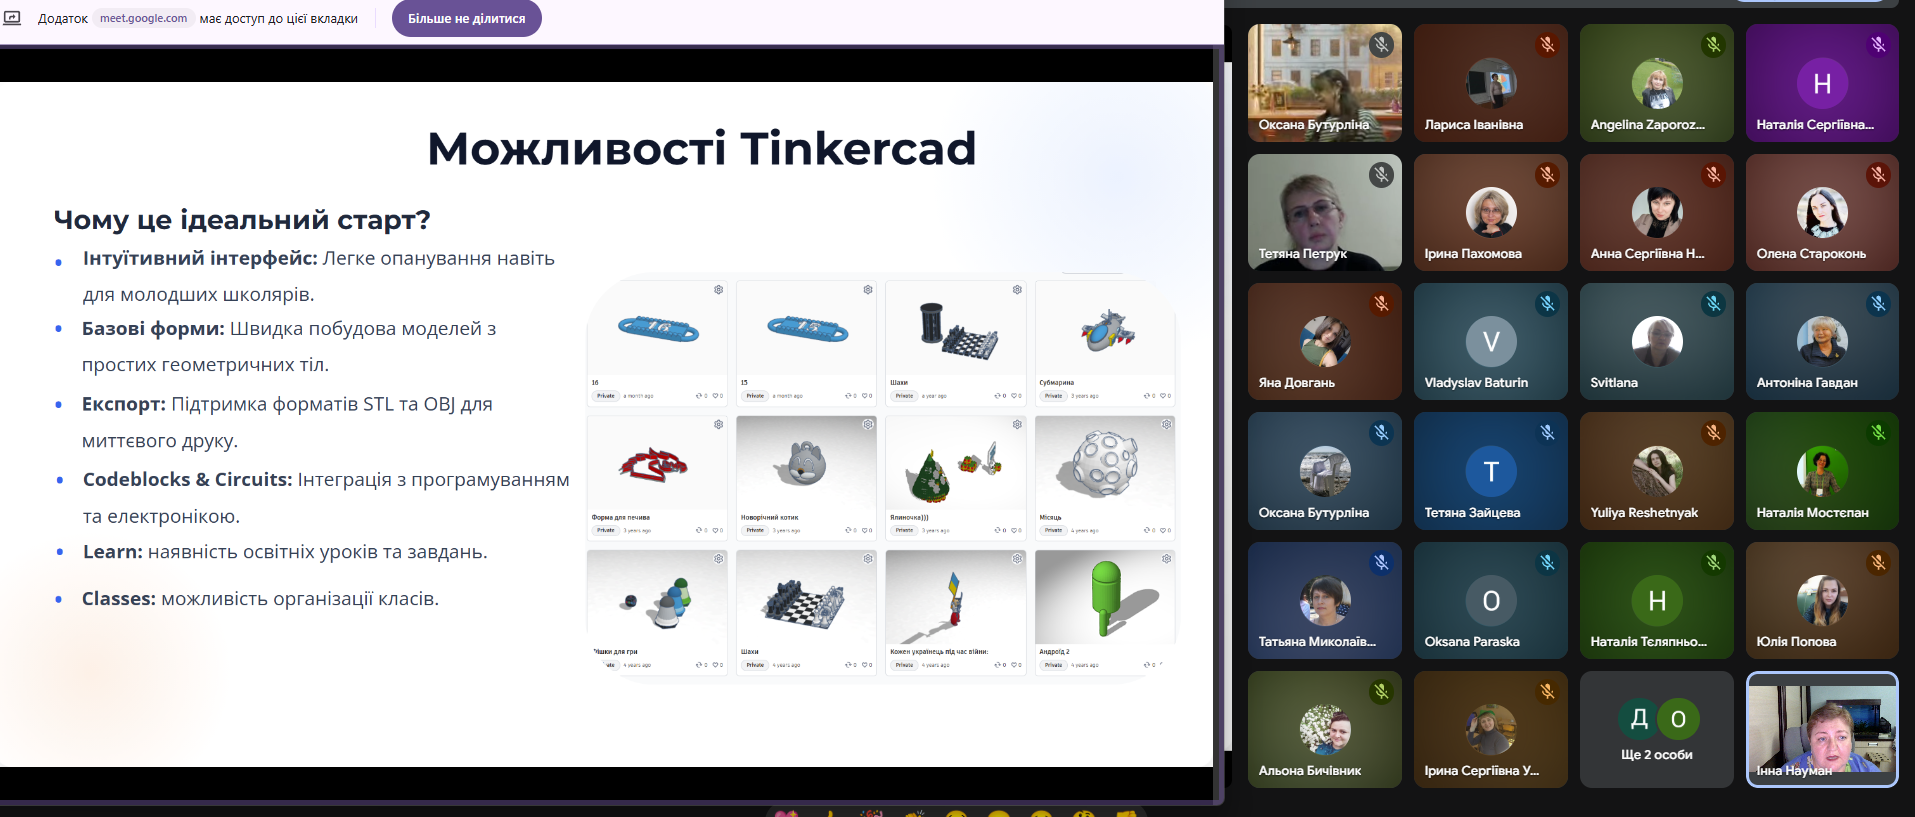Select Наталія Теляпньо's green H avatar
Viewport: 1915px width, 817px height.
coord(1656,600)
